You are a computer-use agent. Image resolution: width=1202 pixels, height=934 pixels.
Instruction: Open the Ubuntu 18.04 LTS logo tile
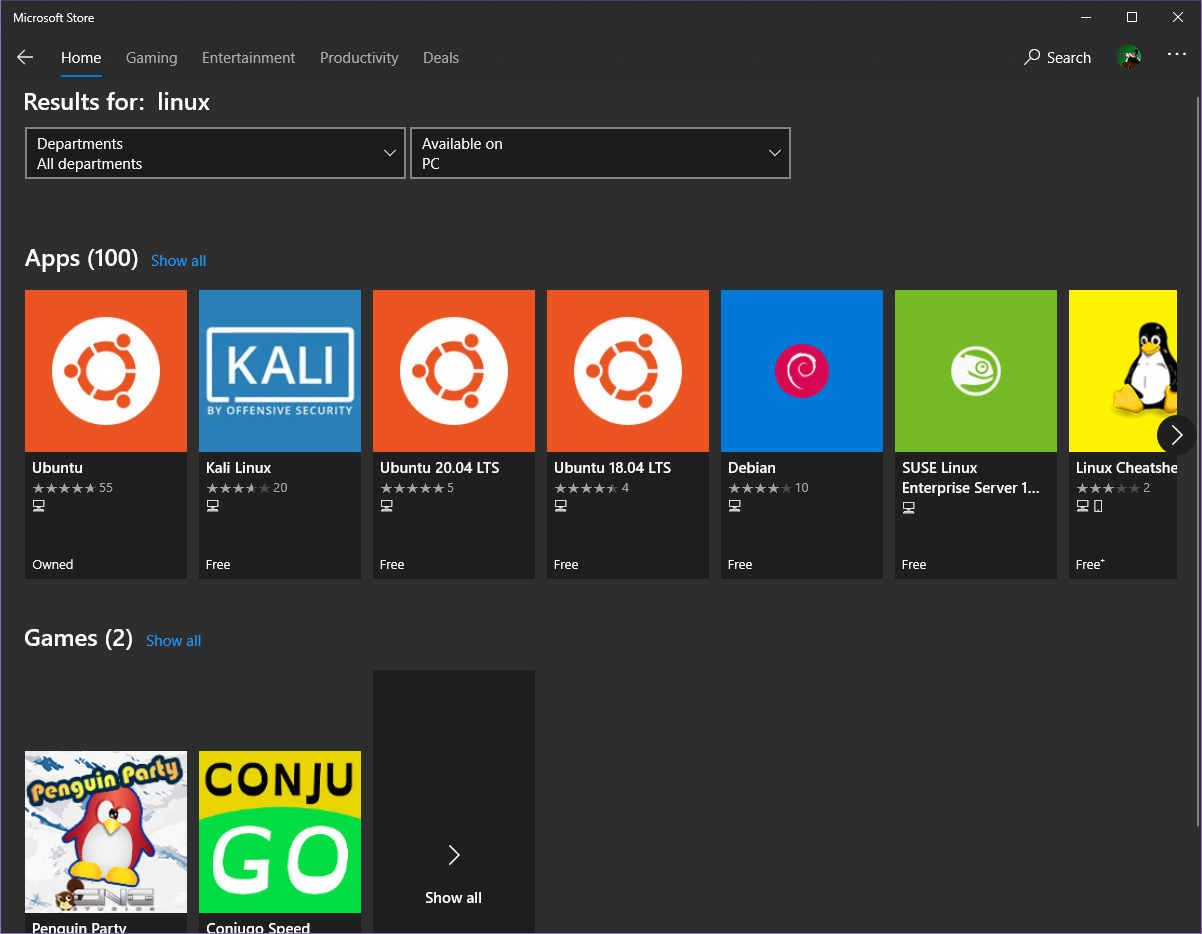pos(628,371)
